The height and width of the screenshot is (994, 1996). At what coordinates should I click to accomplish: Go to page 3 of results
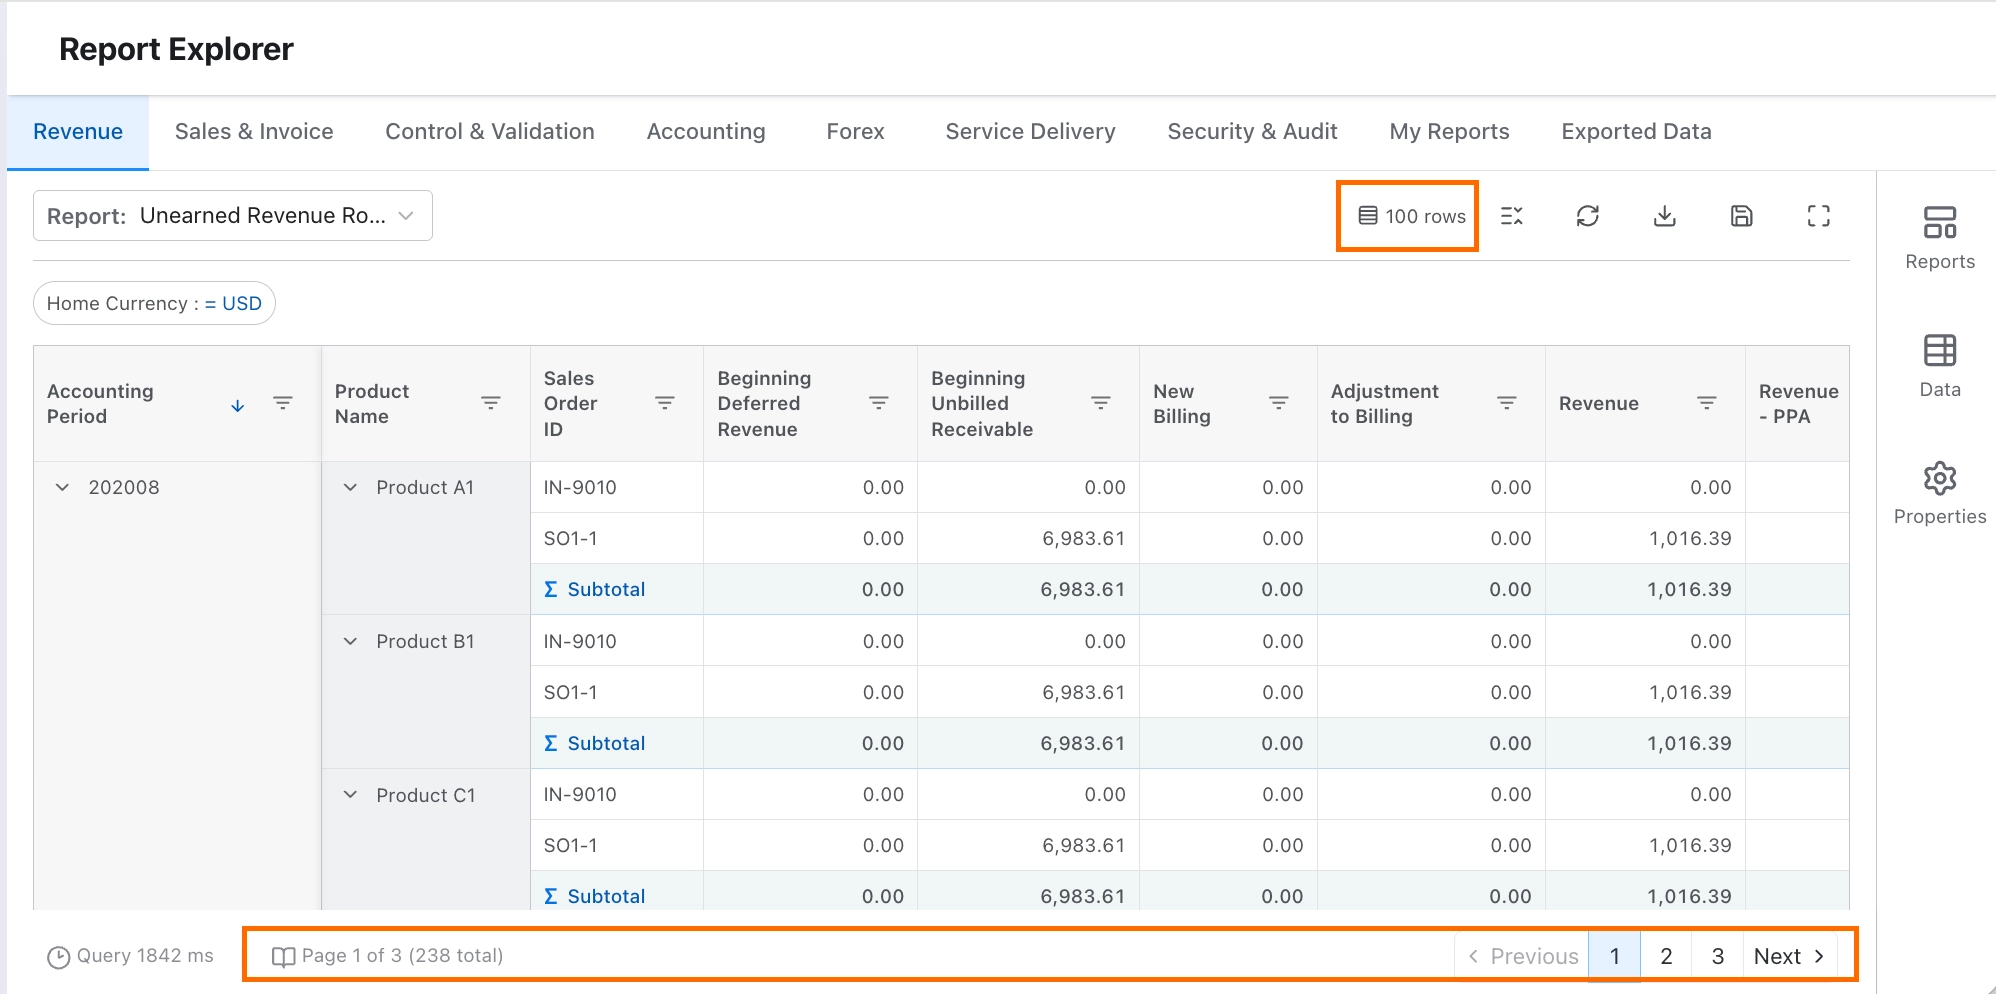1718,956
